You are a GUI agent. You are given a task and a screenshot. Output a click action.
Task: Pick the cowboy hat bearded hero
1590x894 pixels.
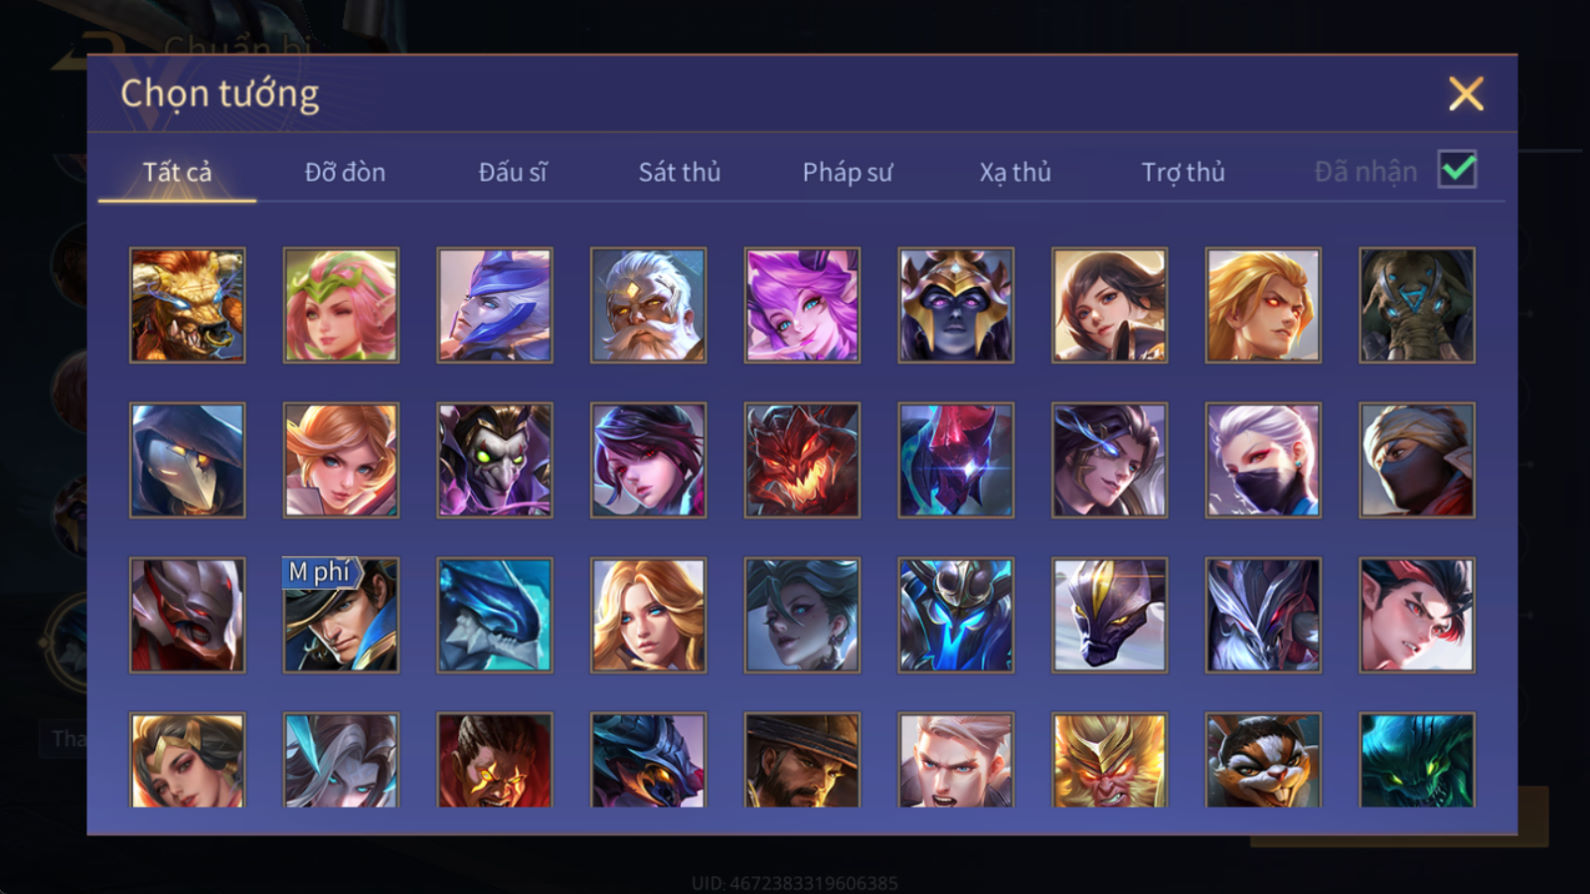[802, 760]
